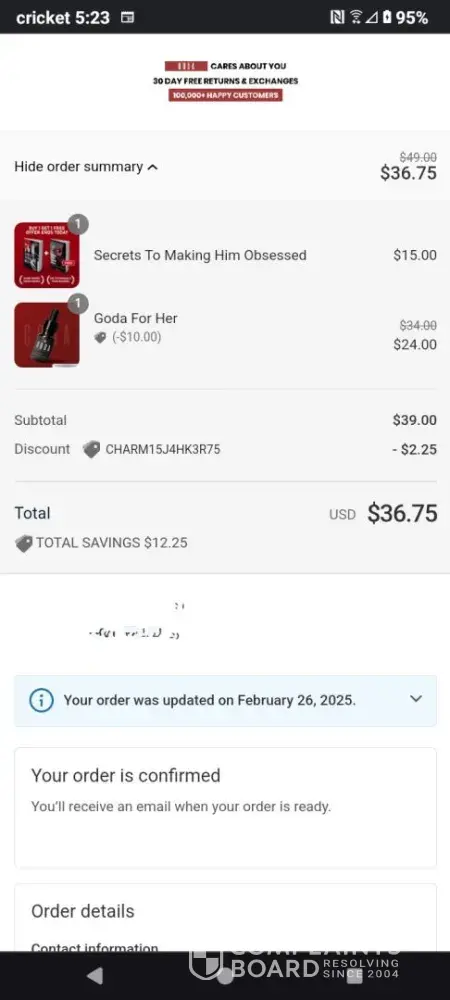Viewport: 450px width, 1000px height.
Task: Tap the Android back navigation button
Action: click(x=95, y=975)
